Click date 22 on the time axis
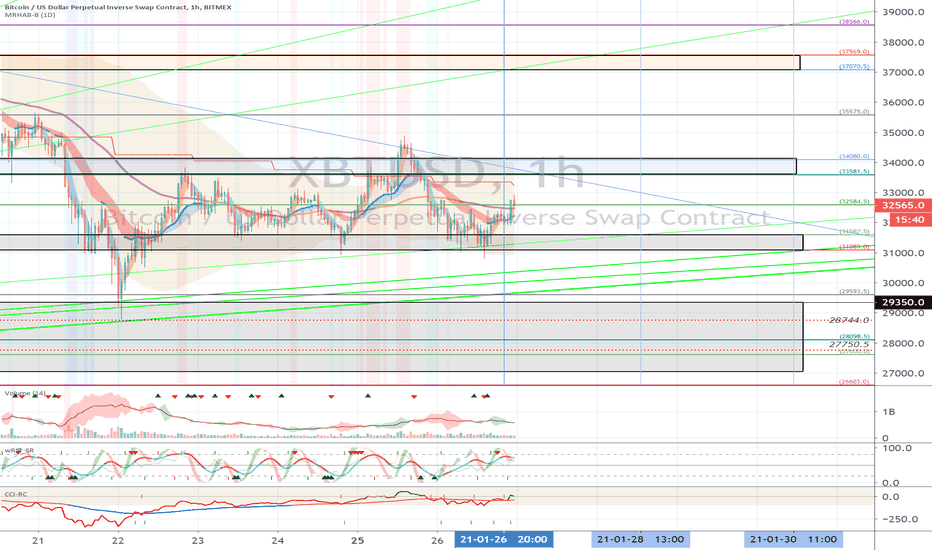The width and height of the screenshot is (932, 550). coord(118,540)
